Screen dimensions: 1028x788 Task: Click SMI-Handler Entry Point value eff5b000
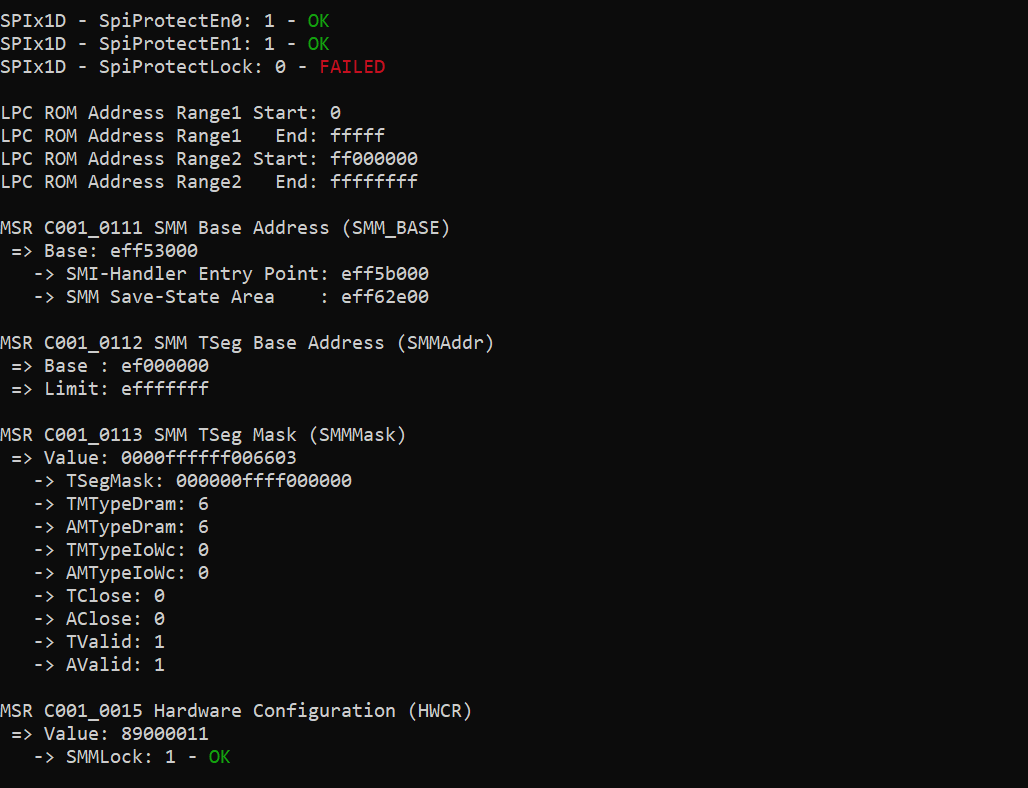[x=385, y=274]
